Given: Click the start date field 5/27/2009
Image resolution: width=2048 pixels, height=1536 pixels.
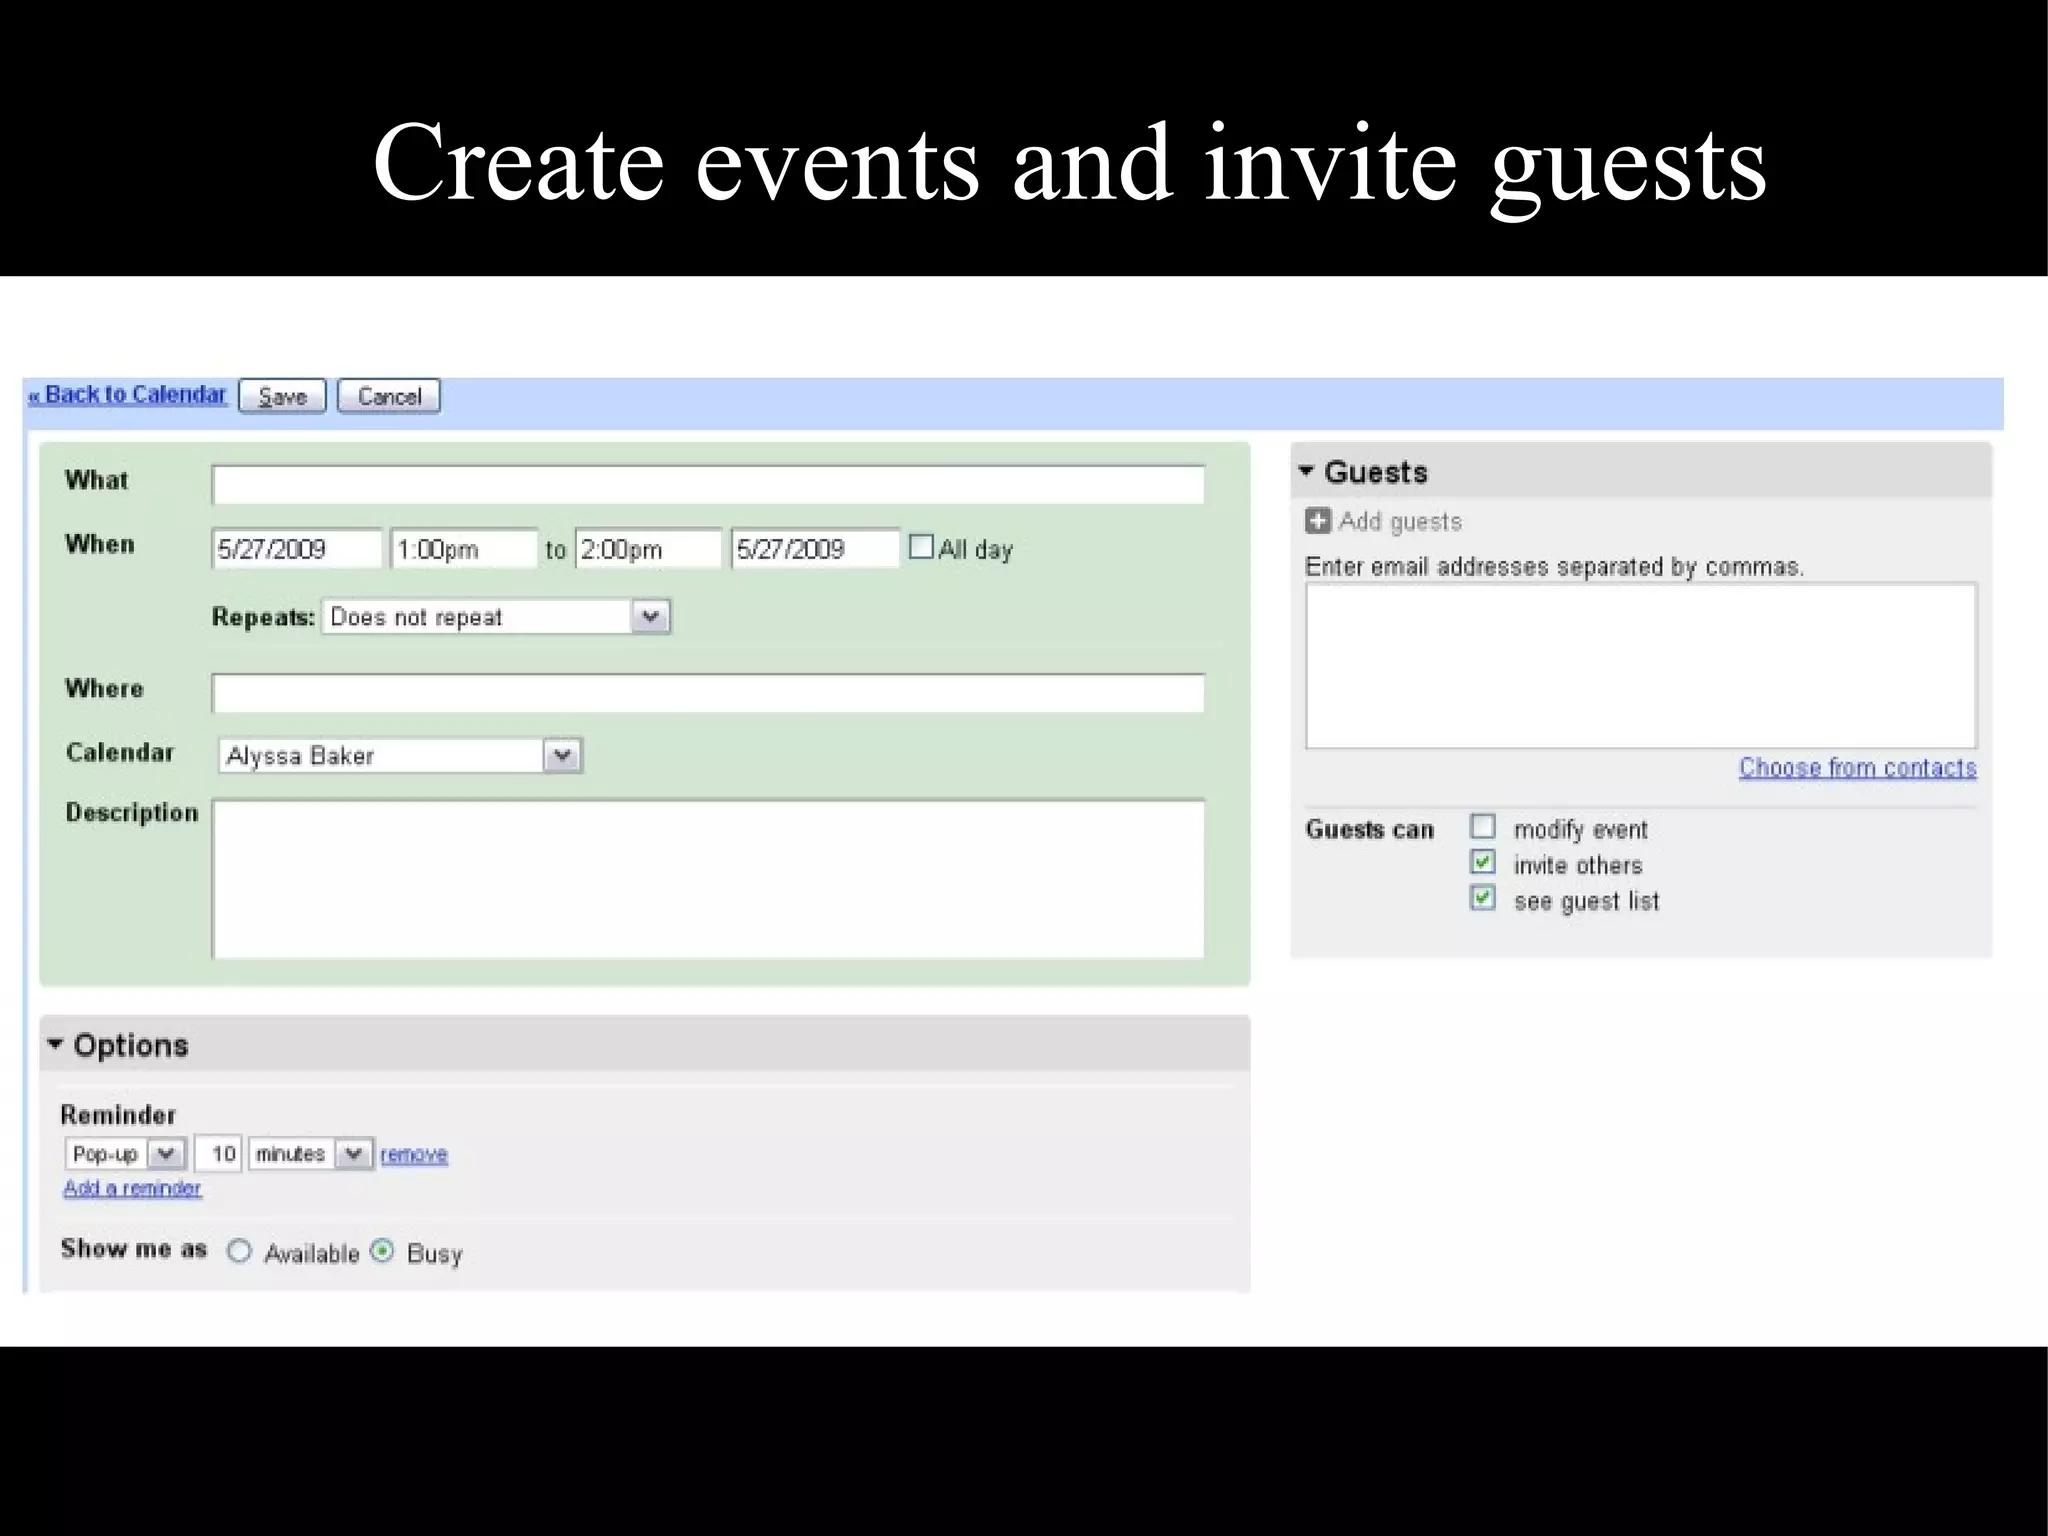Looking at the screenshot, I should pyautogui.click(x=297, y=548).
